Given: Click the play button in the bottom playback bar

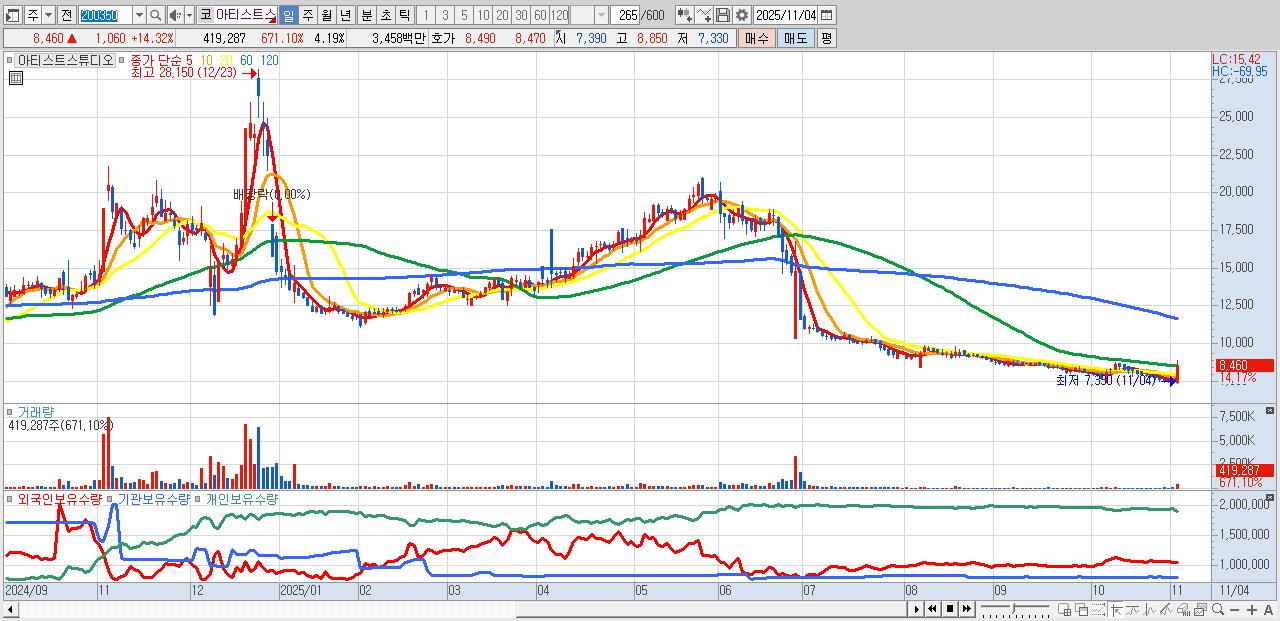Looking at the screenshot, I should (916, 609).
